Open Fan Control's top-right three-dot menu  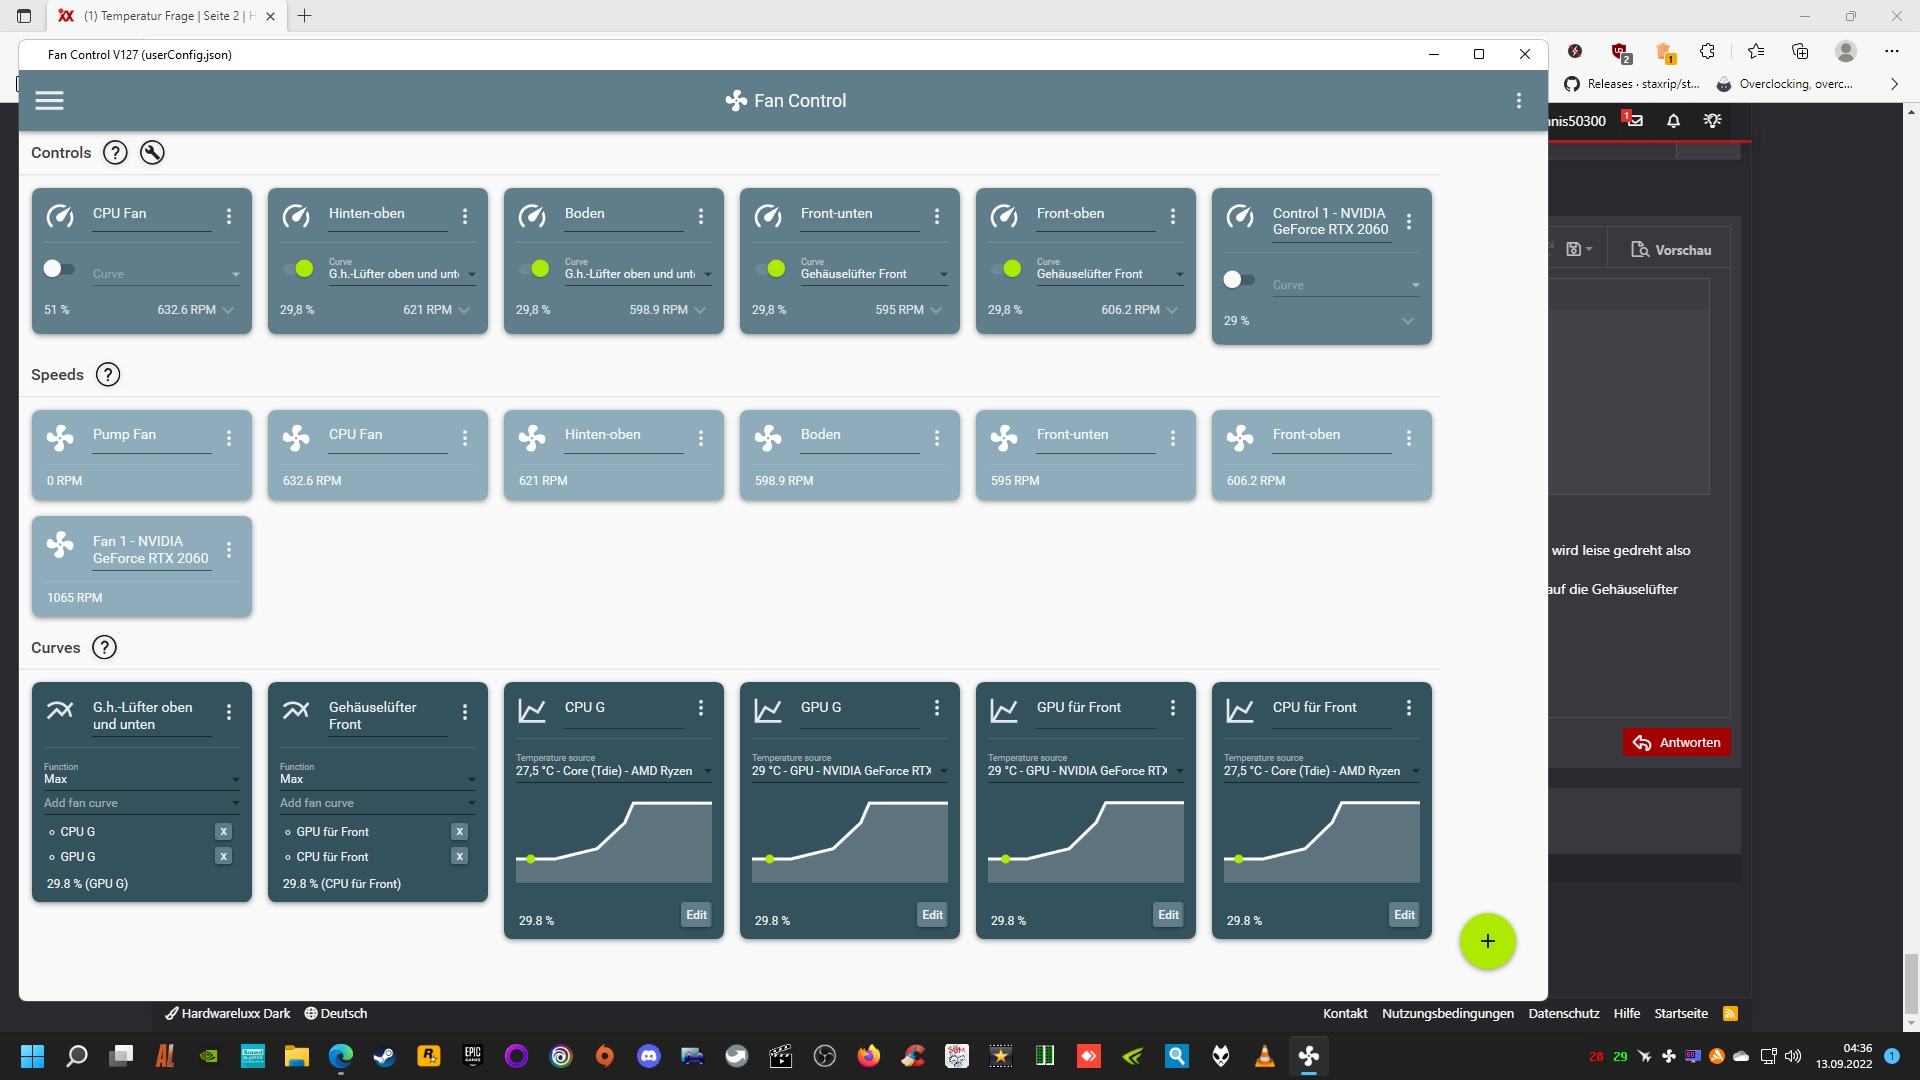pyautogui.click(x=1518, y=101)
